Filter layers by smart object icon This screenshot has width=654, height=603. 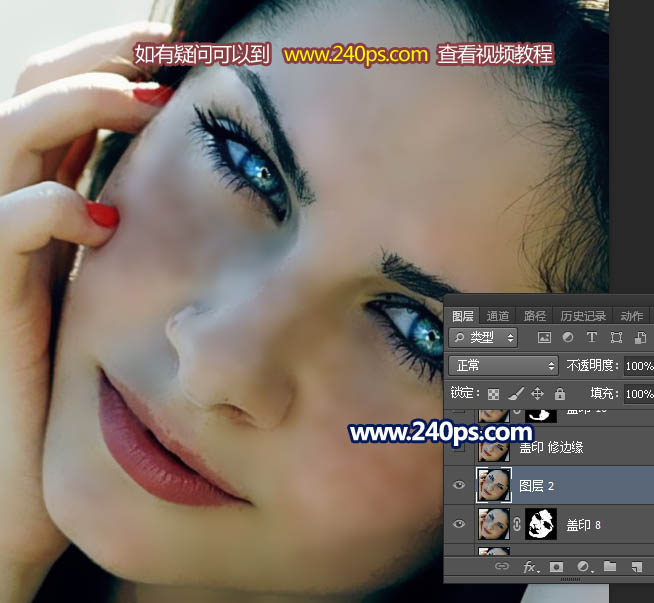[x=640, y=337]
